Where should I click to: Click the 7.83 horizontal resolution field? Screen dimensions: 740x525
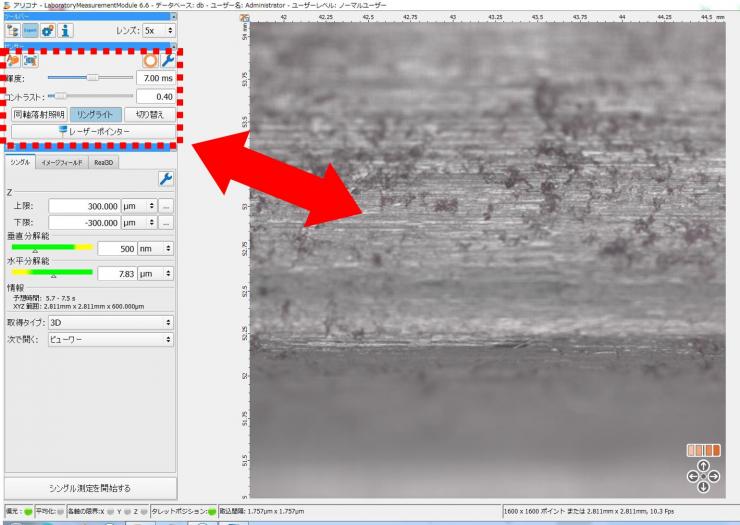coord(117,273)
